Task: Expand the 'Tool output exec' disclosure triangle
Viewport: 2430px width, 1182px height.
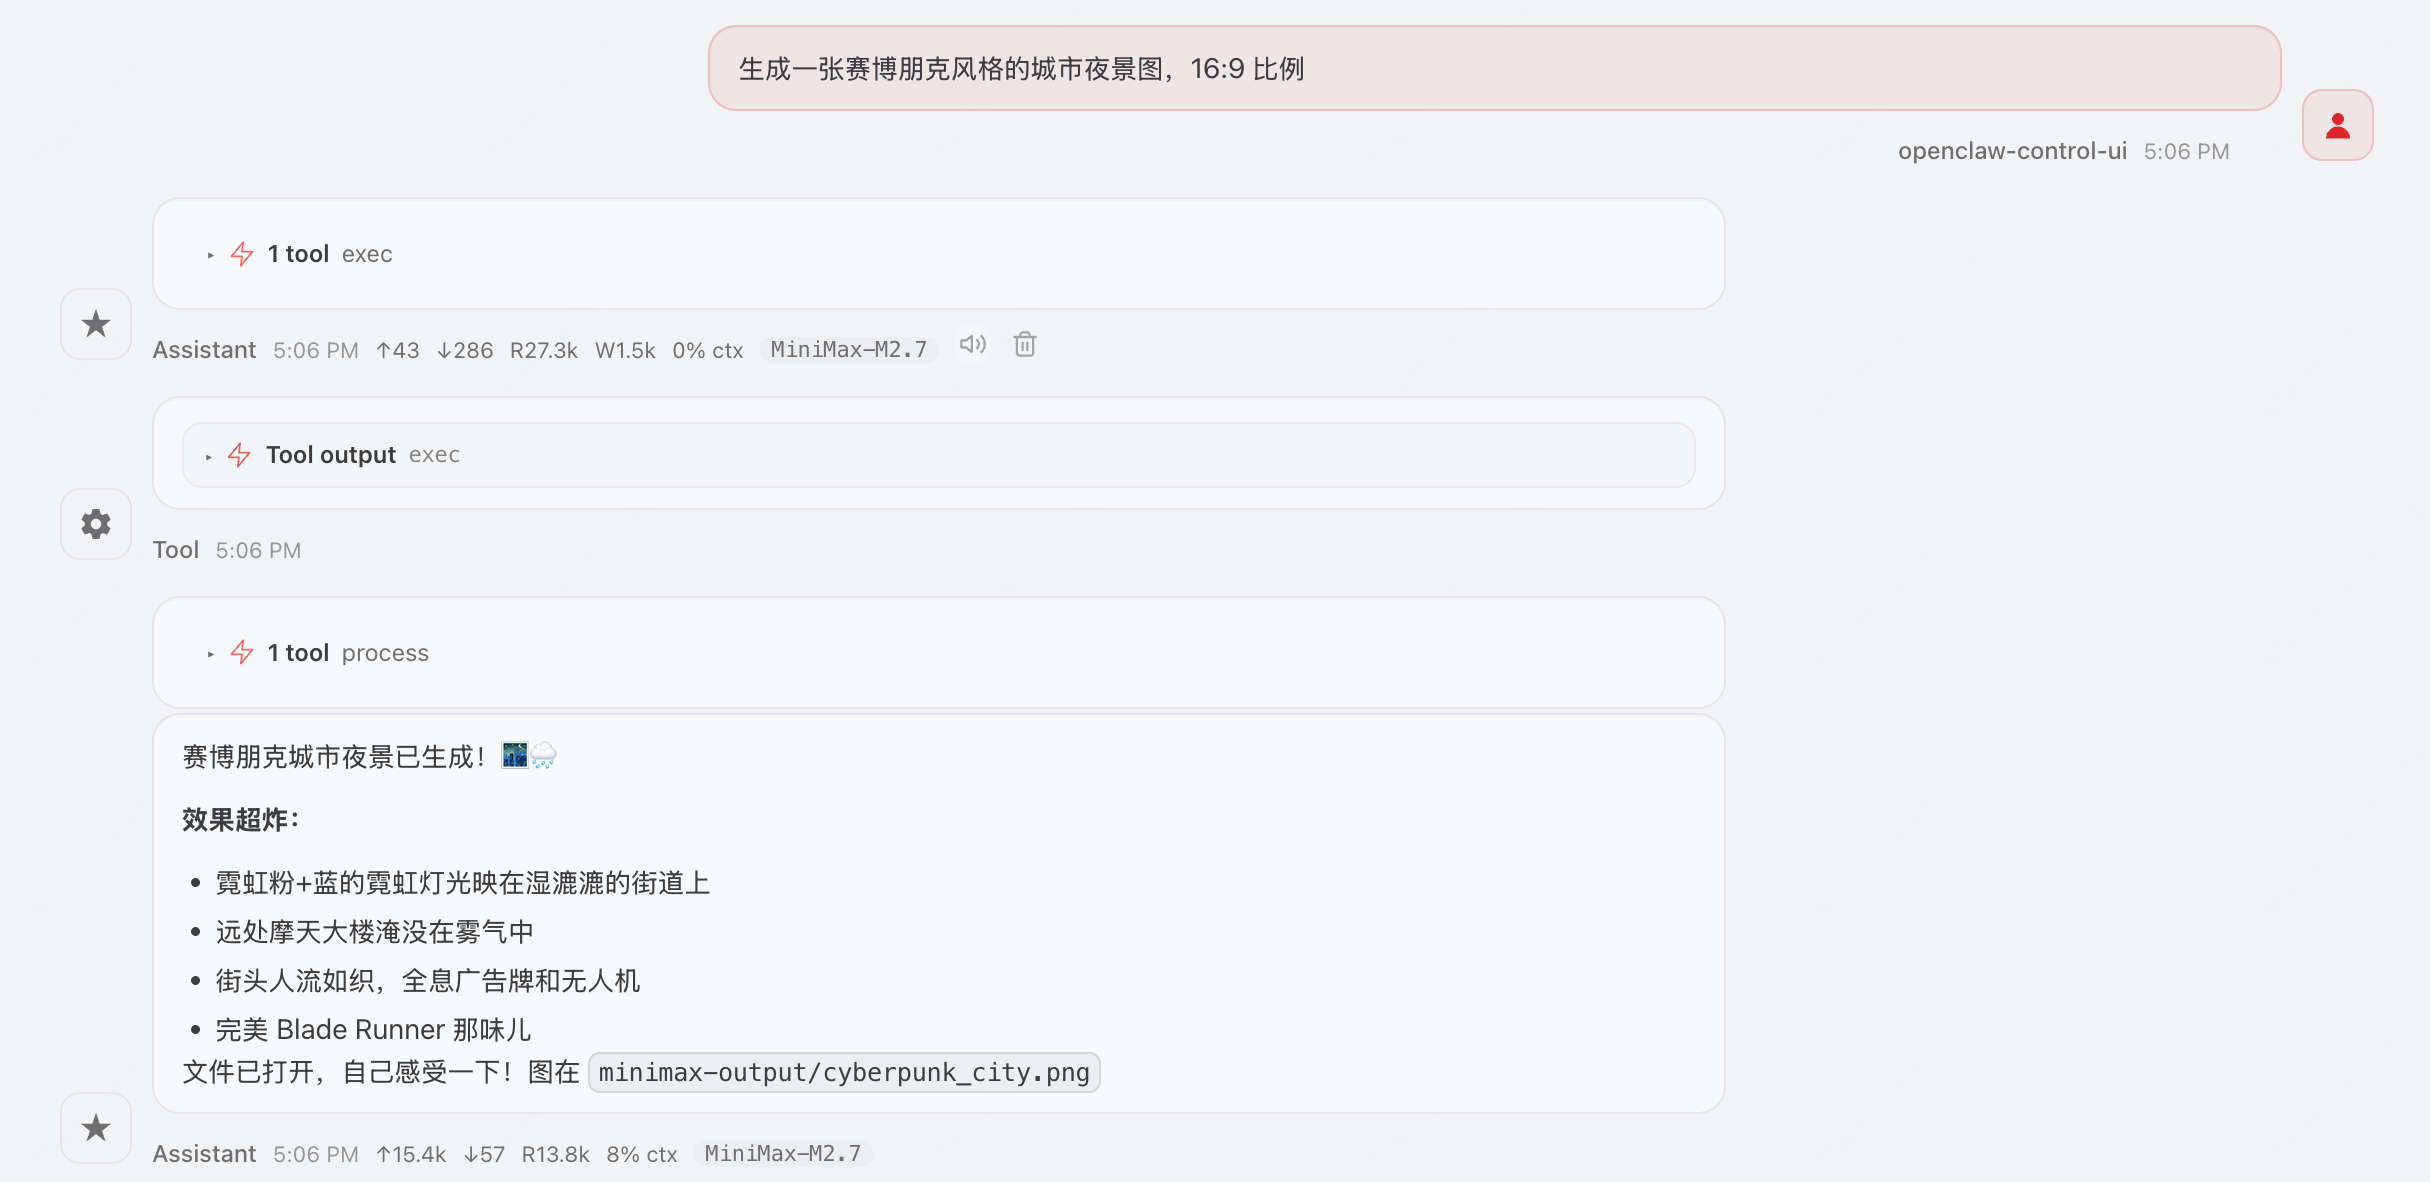Action: pos(208,457)
